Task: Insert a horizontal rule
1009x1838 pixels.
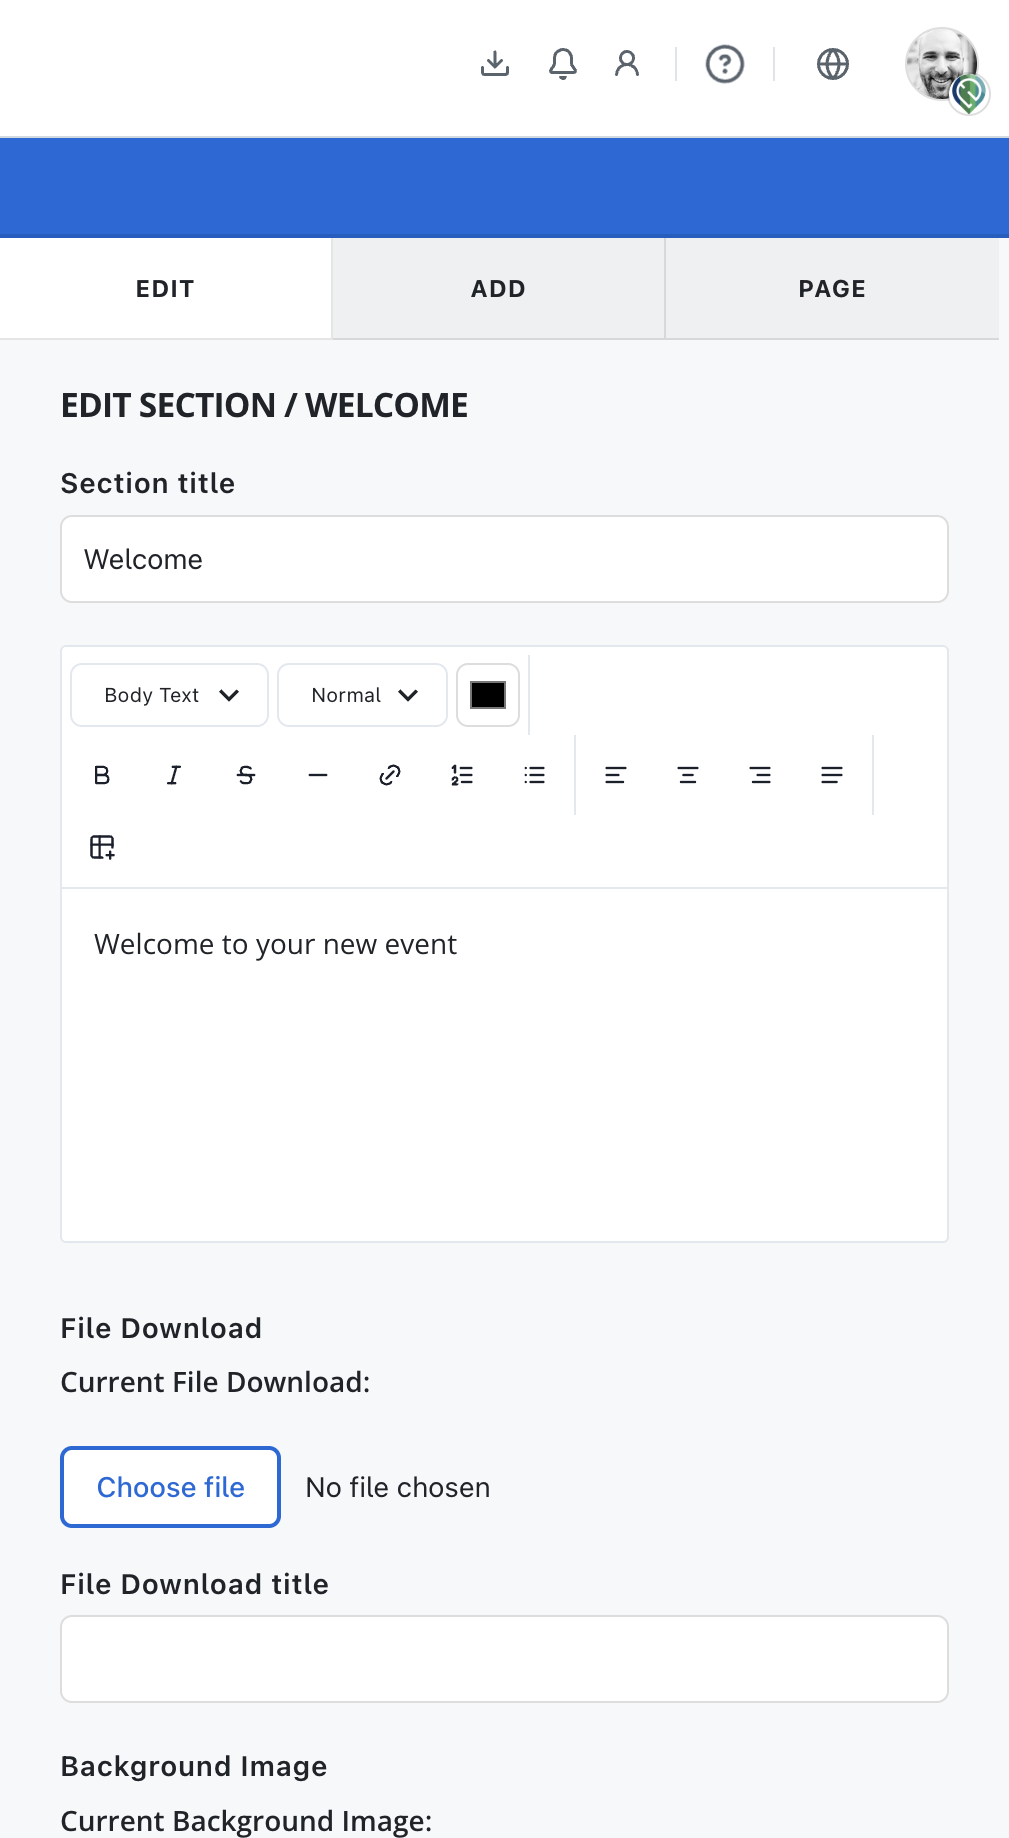Action: (318, 775)
